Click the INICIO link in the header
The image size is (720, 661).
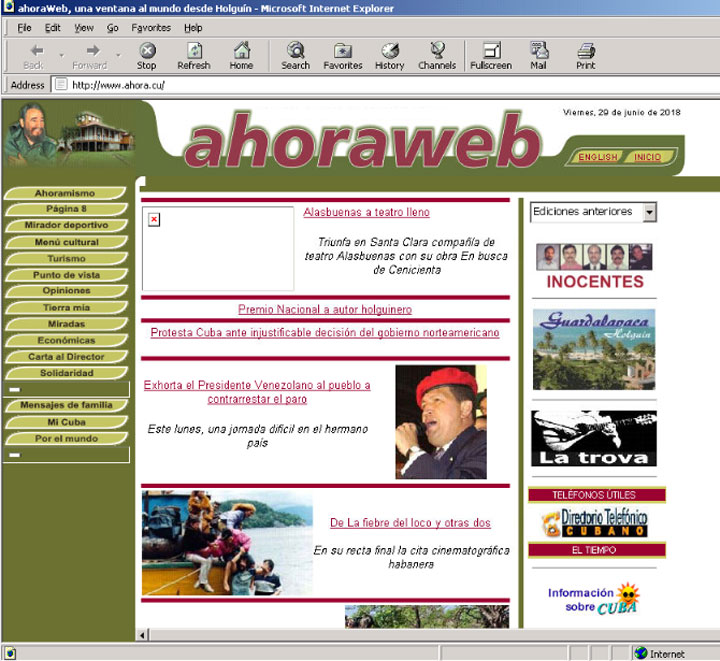pos(647,157)
